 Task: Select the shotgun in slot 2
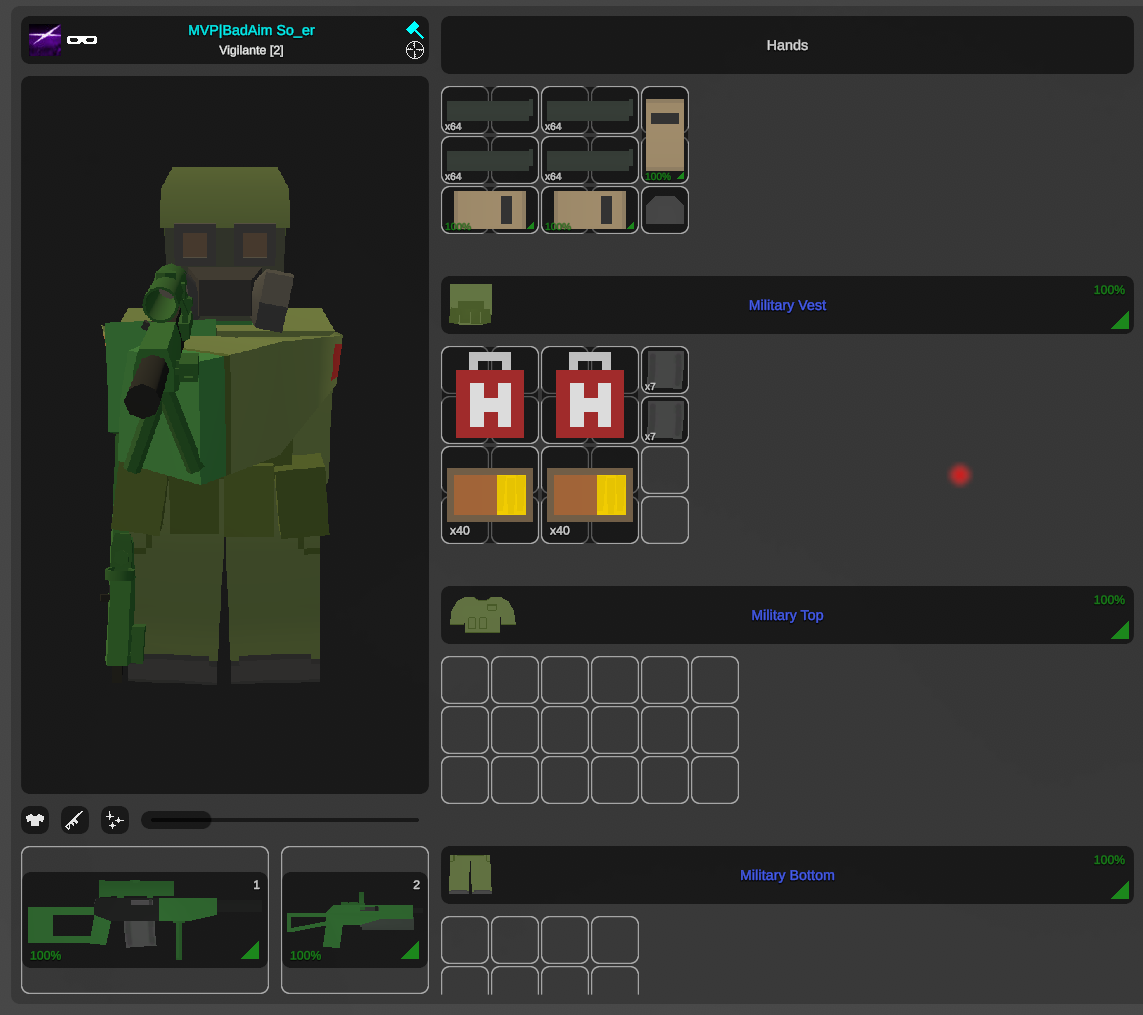(x=354, y=920)
